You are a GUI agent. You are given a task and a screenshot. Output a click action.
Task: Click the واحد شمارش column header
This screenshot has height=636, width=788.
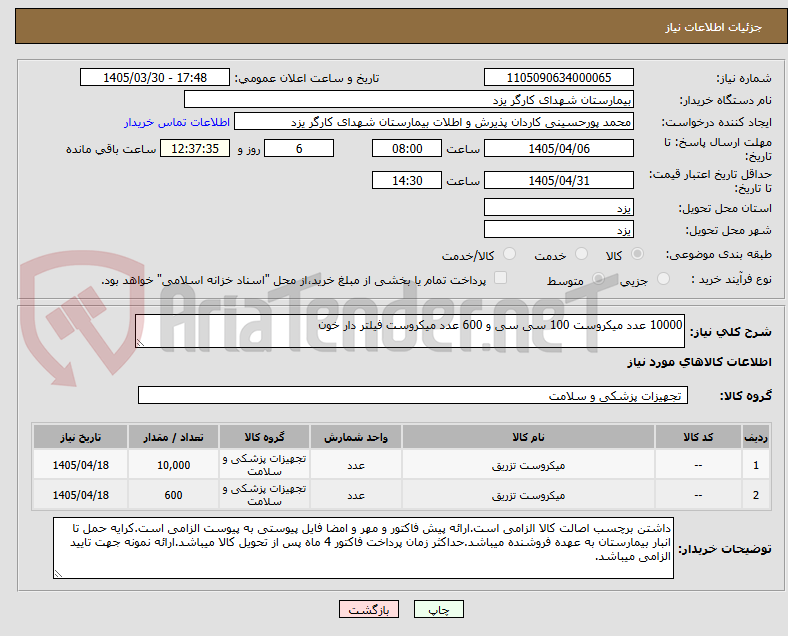[x=356, y=437]
